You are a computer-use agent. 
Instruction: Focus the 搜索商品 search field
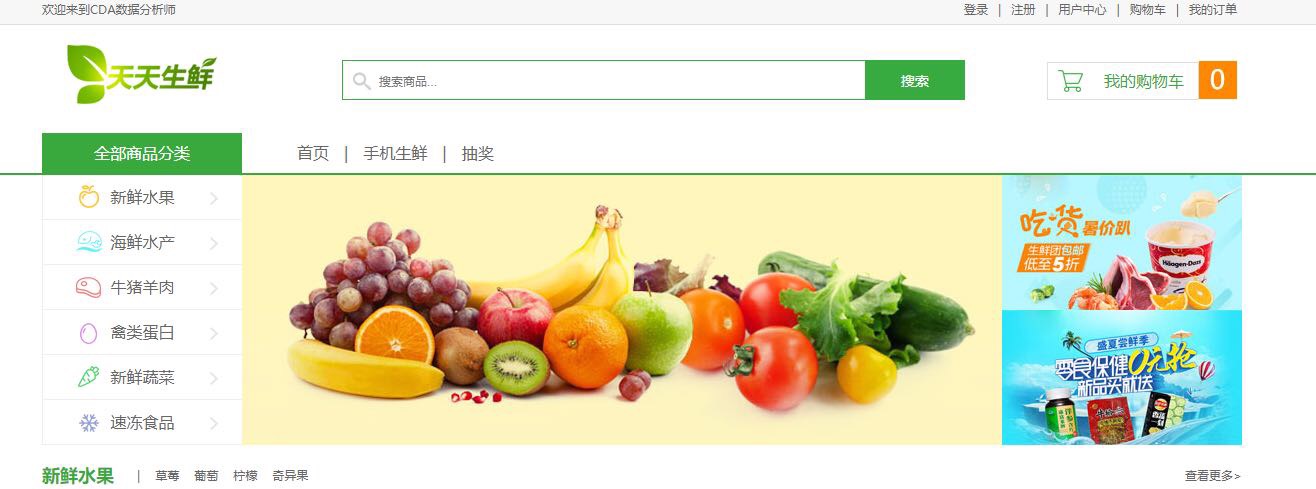tap(604, 80)
